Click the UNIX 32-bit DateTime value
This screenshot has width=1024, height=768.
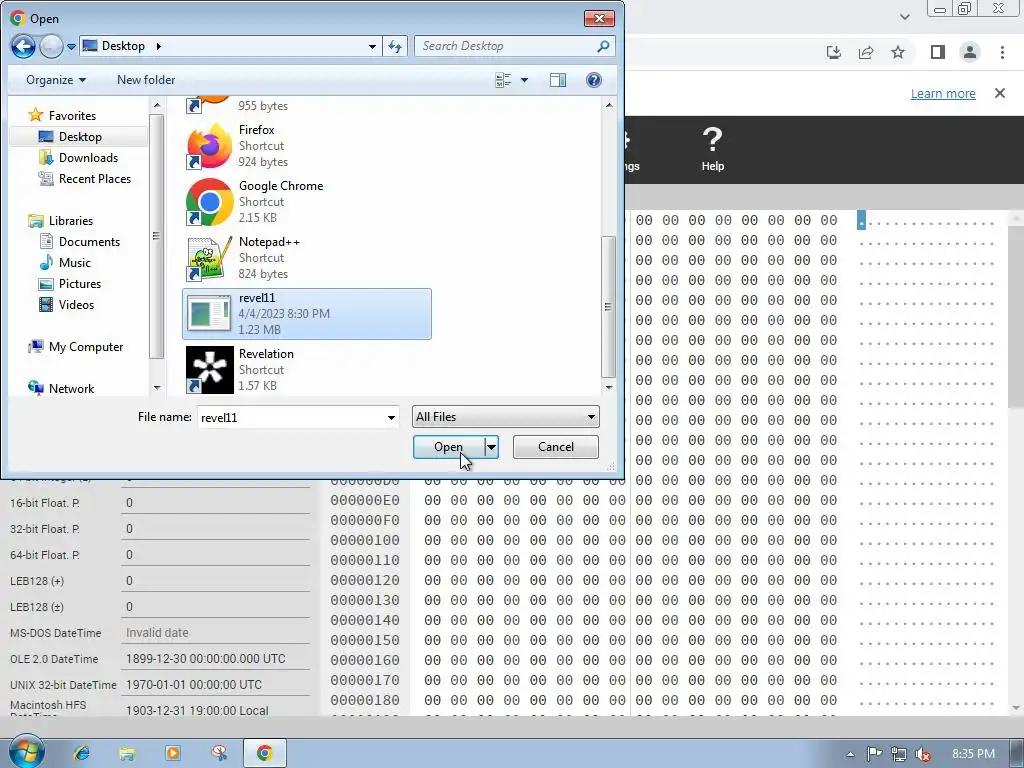(x=216, y=684)
